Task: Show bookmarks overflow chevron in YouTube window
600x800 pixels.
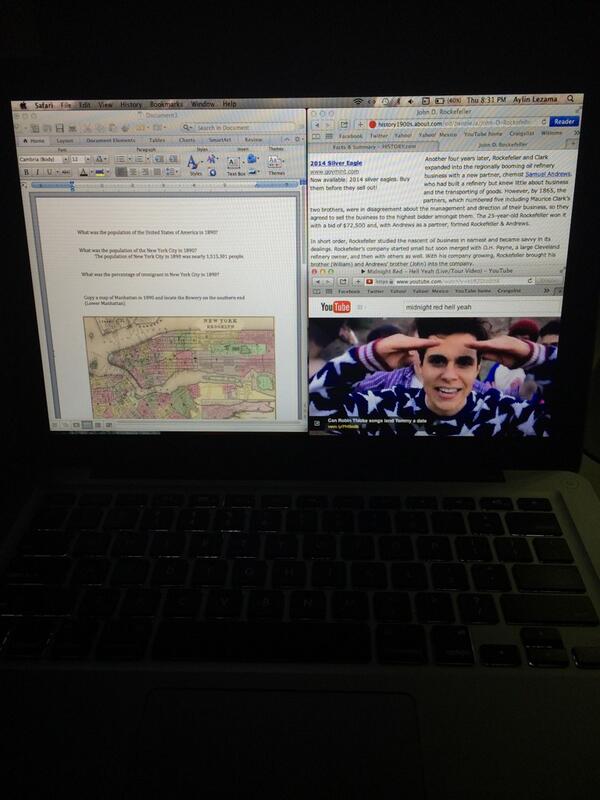Action: click(547, 290)
